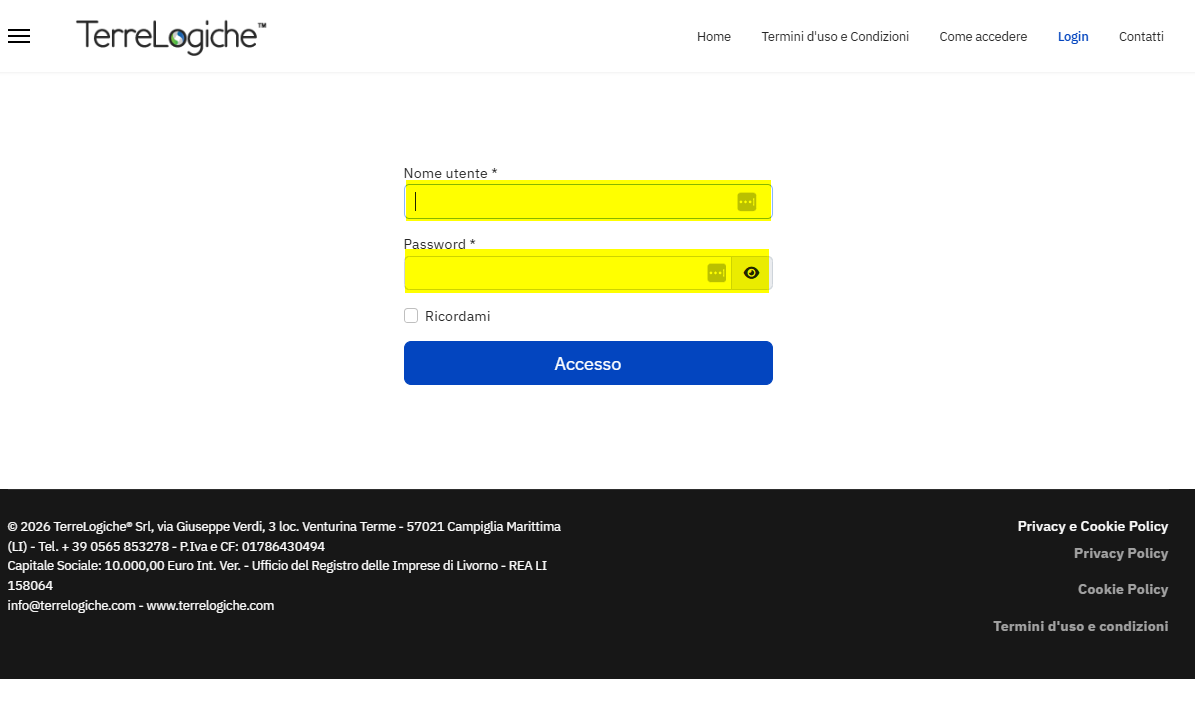Click the info@terrelogiche.com email address
Viewport: 1195px width, 709px height.
(72, 605)
